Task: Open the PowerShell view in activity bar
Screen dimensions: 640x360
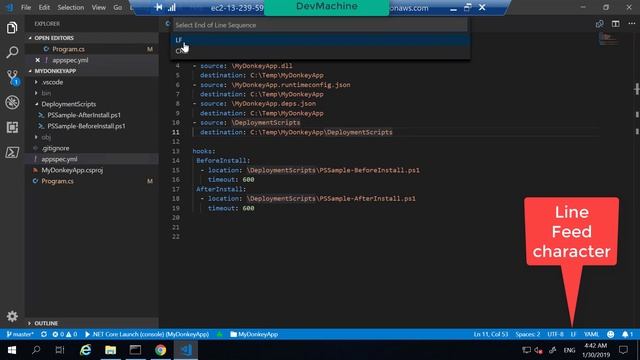Action: (12, 152)
